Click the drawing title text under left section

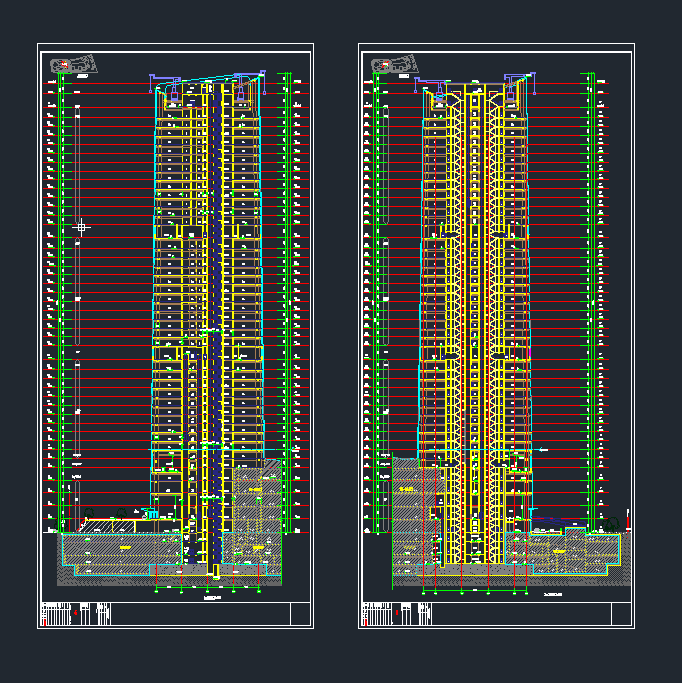[212, 597]
